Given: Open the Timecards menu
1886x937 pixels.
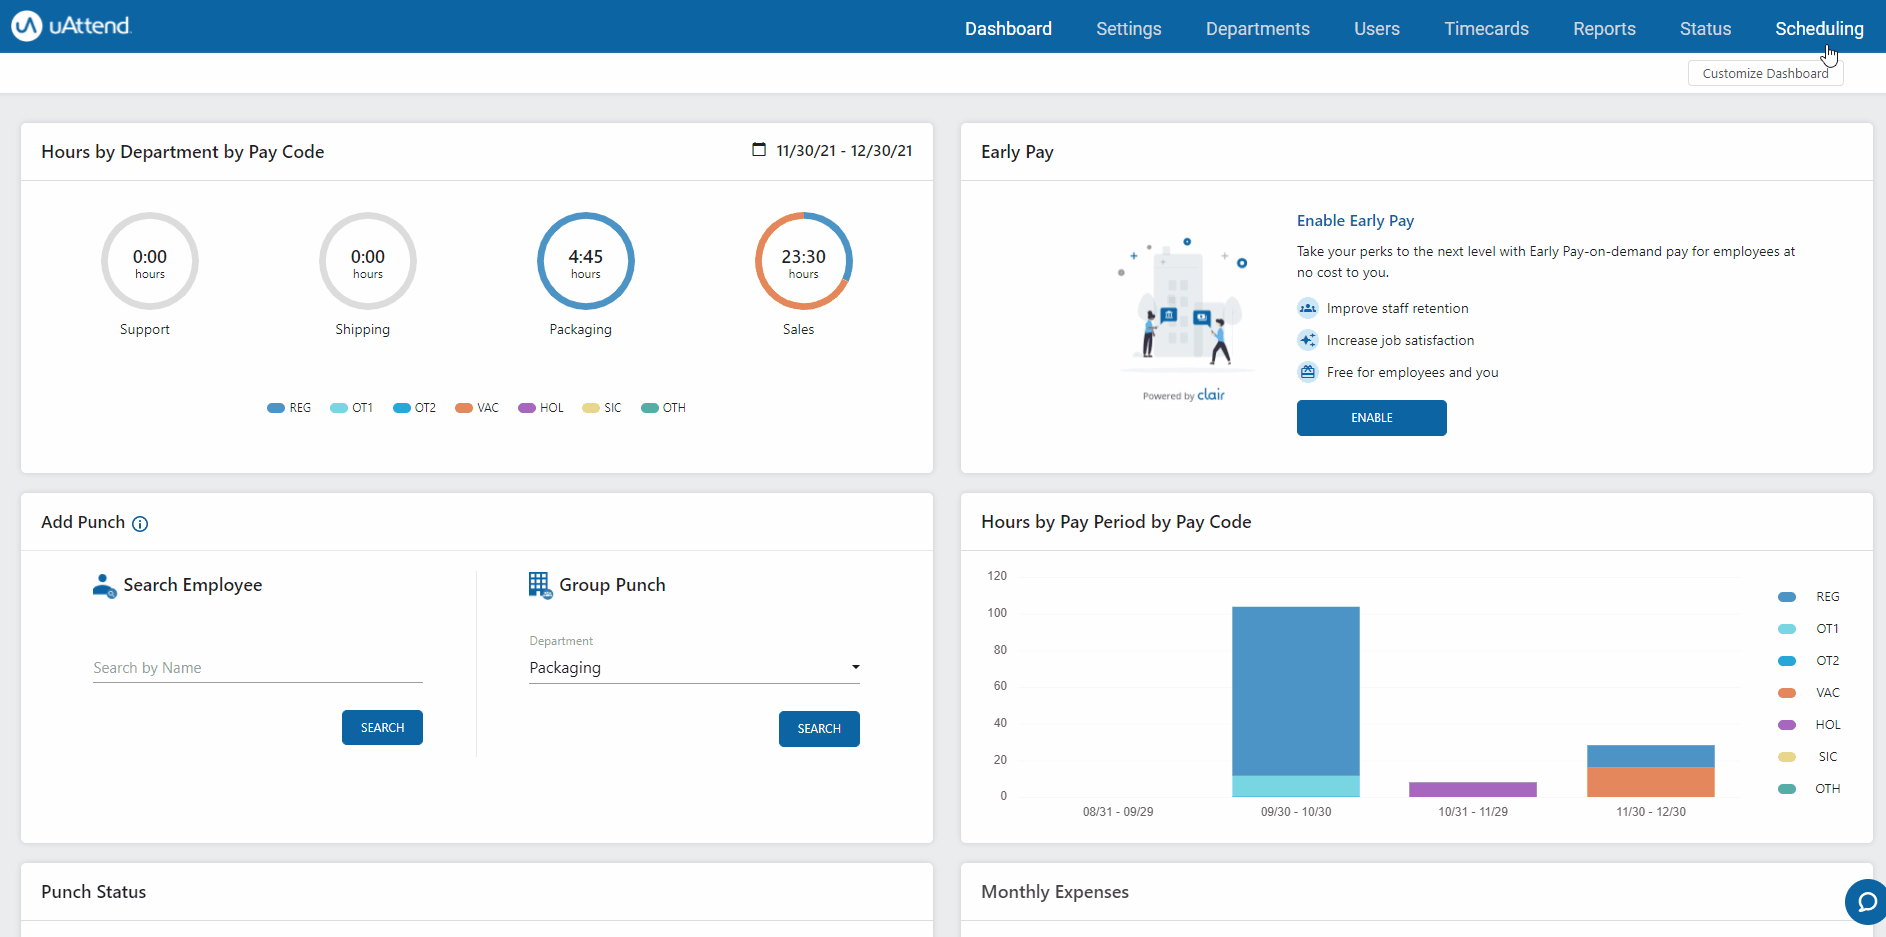Looking at the screenshot, I should click(x=1486, y=29).
